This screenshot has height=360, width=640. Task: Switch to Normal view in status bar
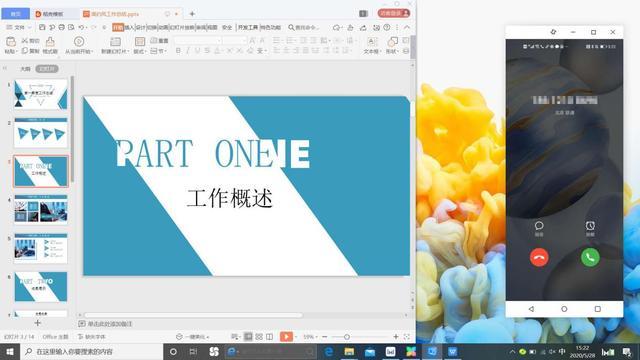248,337
